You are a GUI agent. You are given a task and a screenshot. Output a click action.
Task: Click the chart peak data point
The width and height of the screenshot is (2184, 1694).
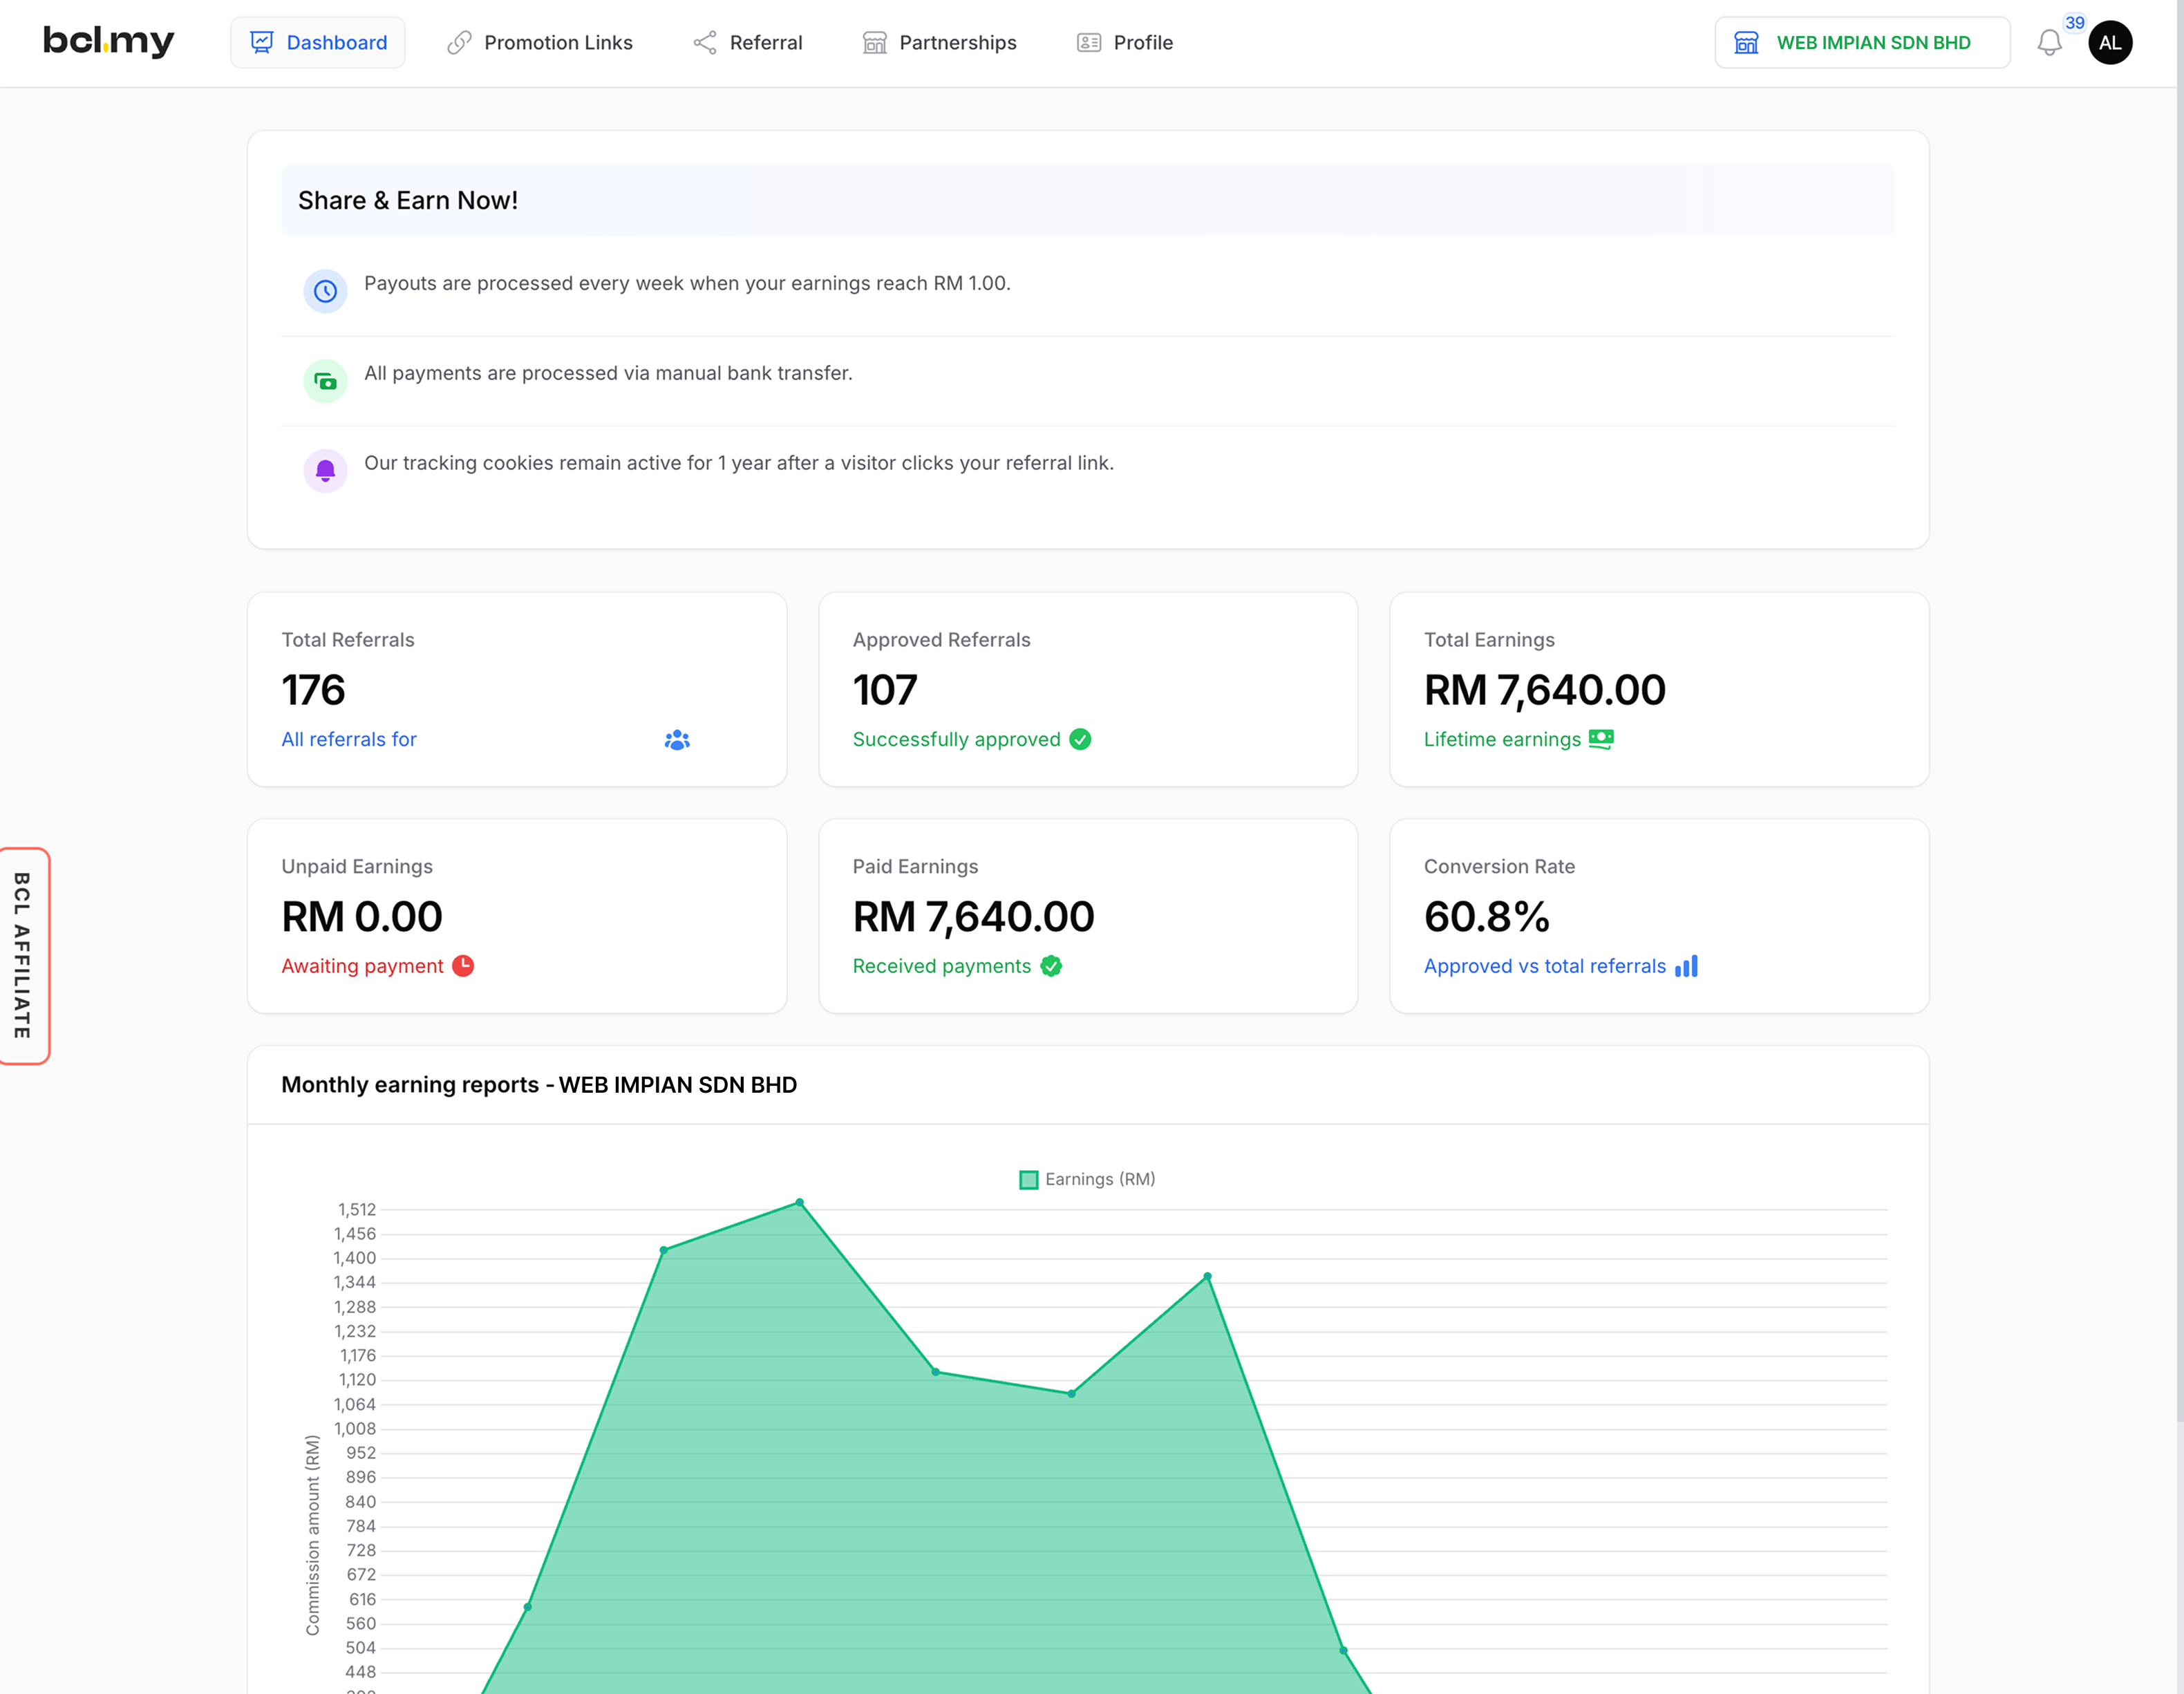[799, 1202]
